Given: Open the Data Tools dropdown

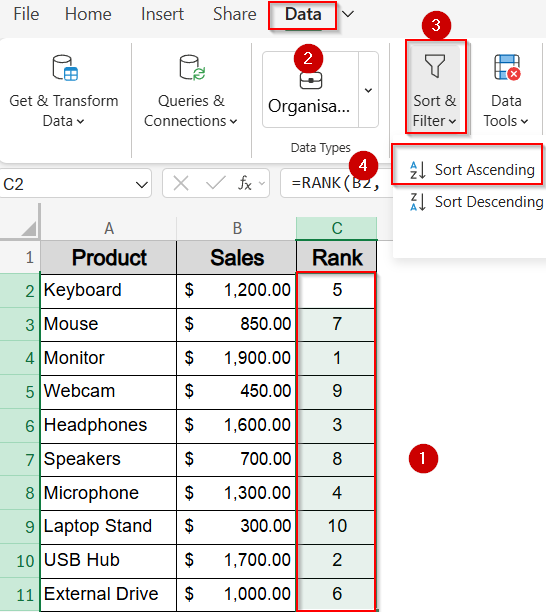Looking at the screenshot, I should (506, 92).
